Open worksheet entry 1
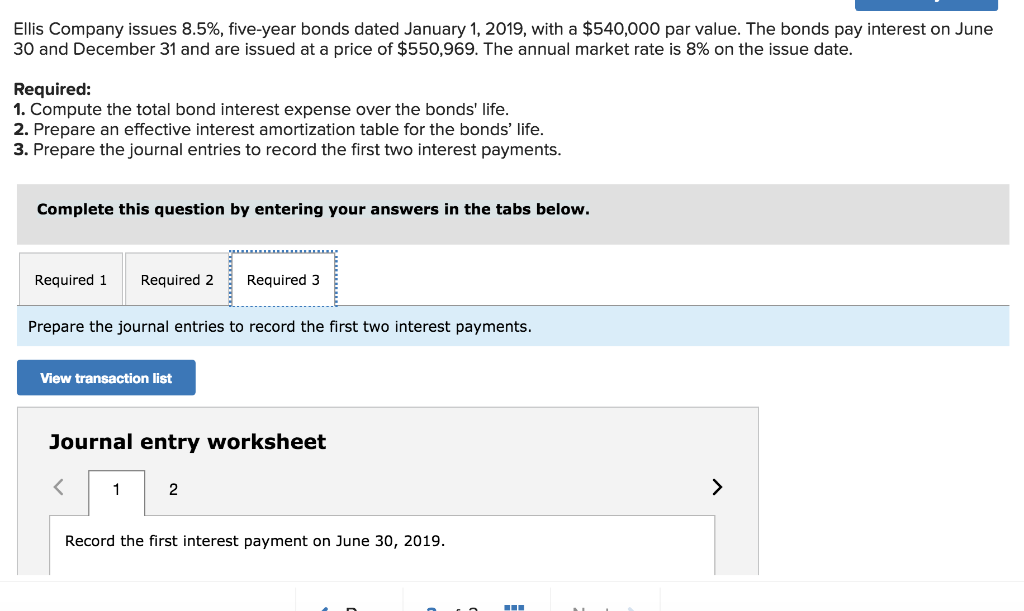Image resolution: width=1024 pixels, height=611 pixels. 116,489
